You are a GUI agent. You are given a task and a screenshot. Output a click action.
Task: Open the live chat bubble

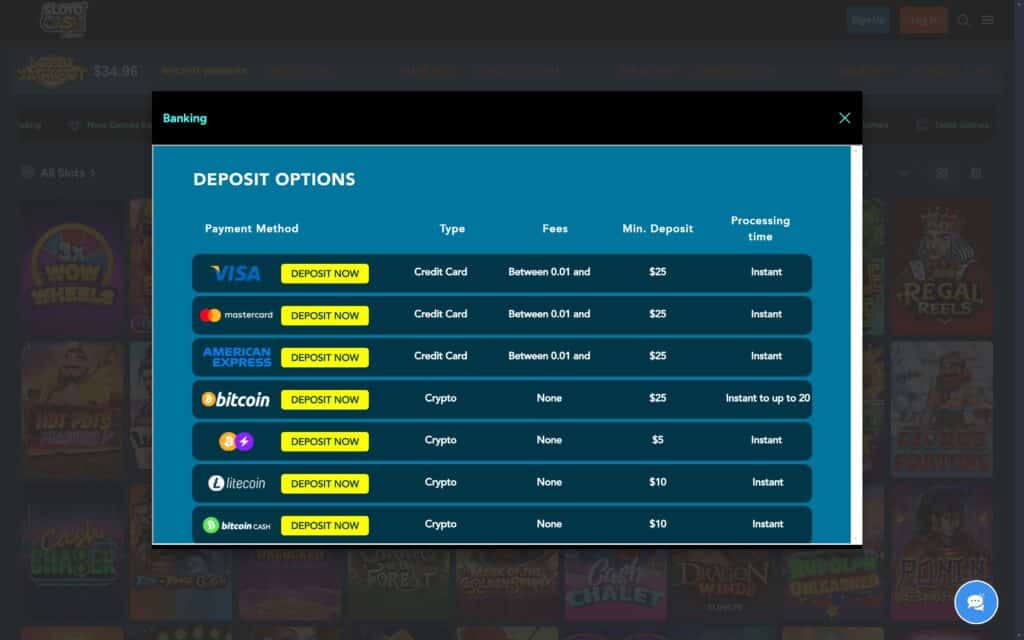pos(975,602)
